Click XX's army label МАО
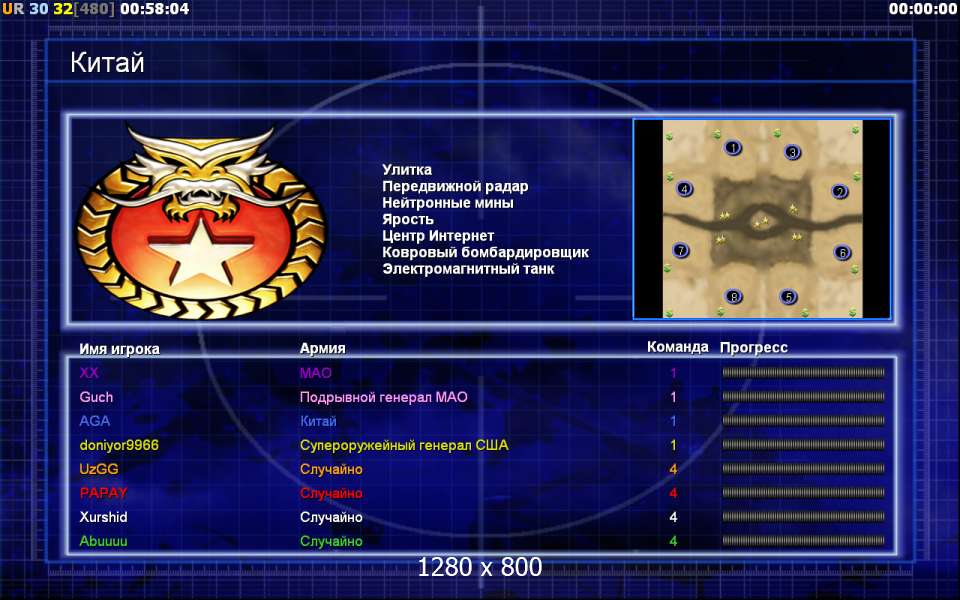This screenshot has height=600, width=960. coord(315,373)
